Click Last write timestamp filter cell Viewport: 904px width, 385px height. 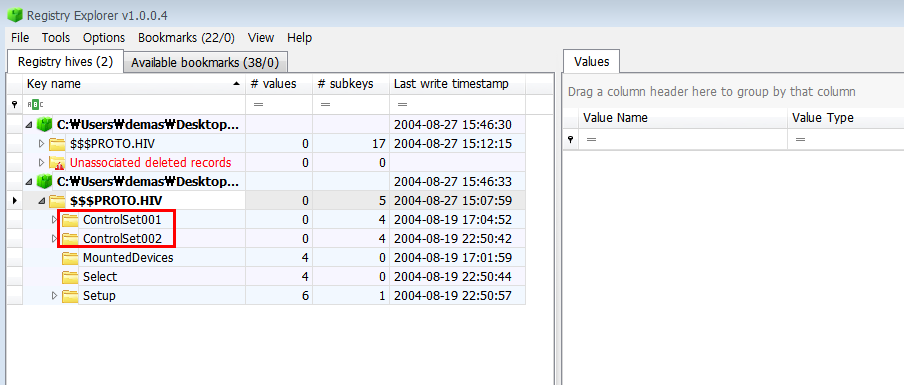[458, 104]
